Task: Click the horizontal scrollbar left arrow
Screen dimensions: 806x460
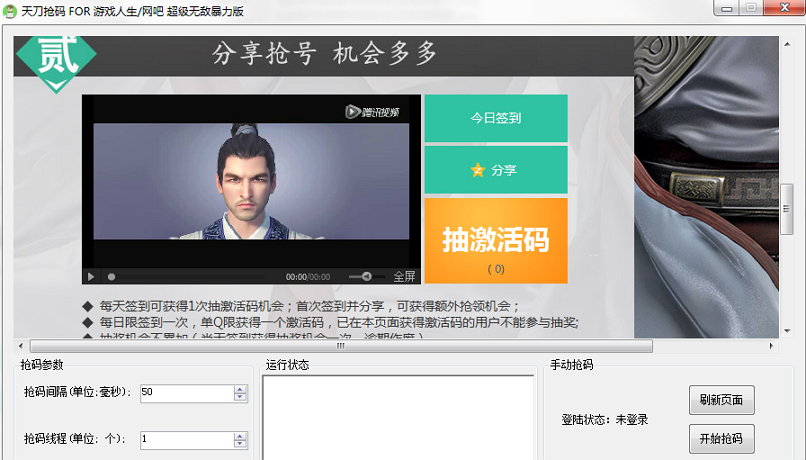Action: (21, 346)
